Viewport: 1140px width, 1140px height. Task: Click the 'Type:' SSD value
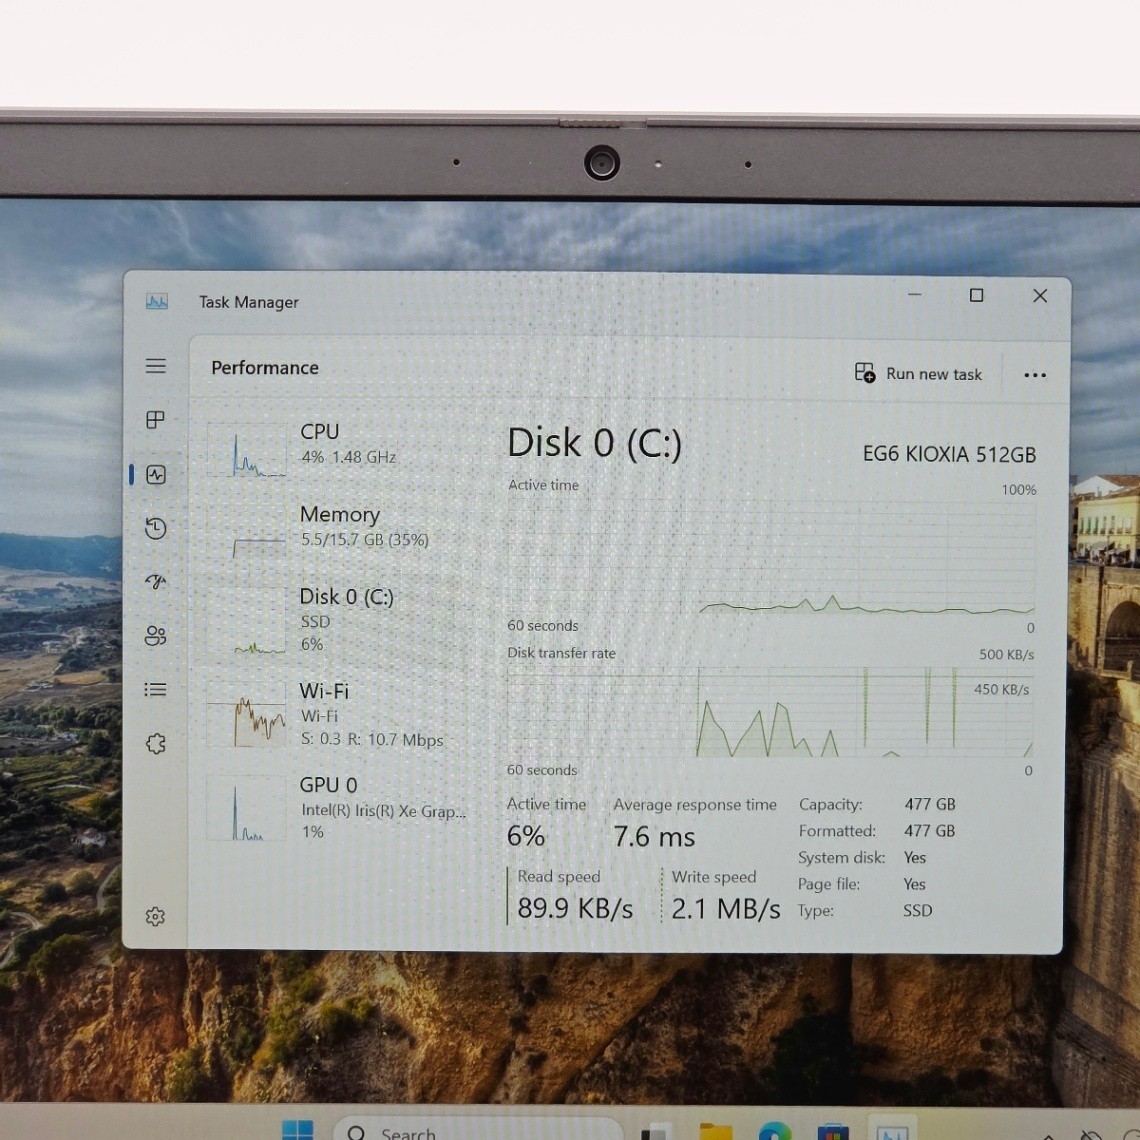click(x=918, y=910)
